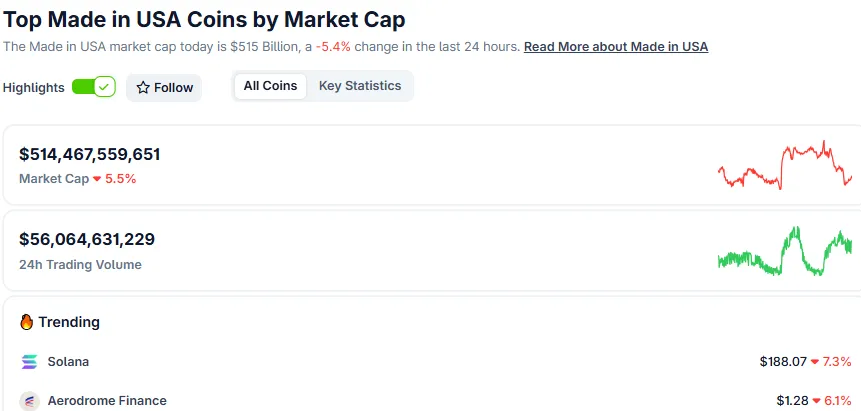Click red down arrow next to Solana's price
This screenshot has width=861, height=411.
click(x=815, y=361)
